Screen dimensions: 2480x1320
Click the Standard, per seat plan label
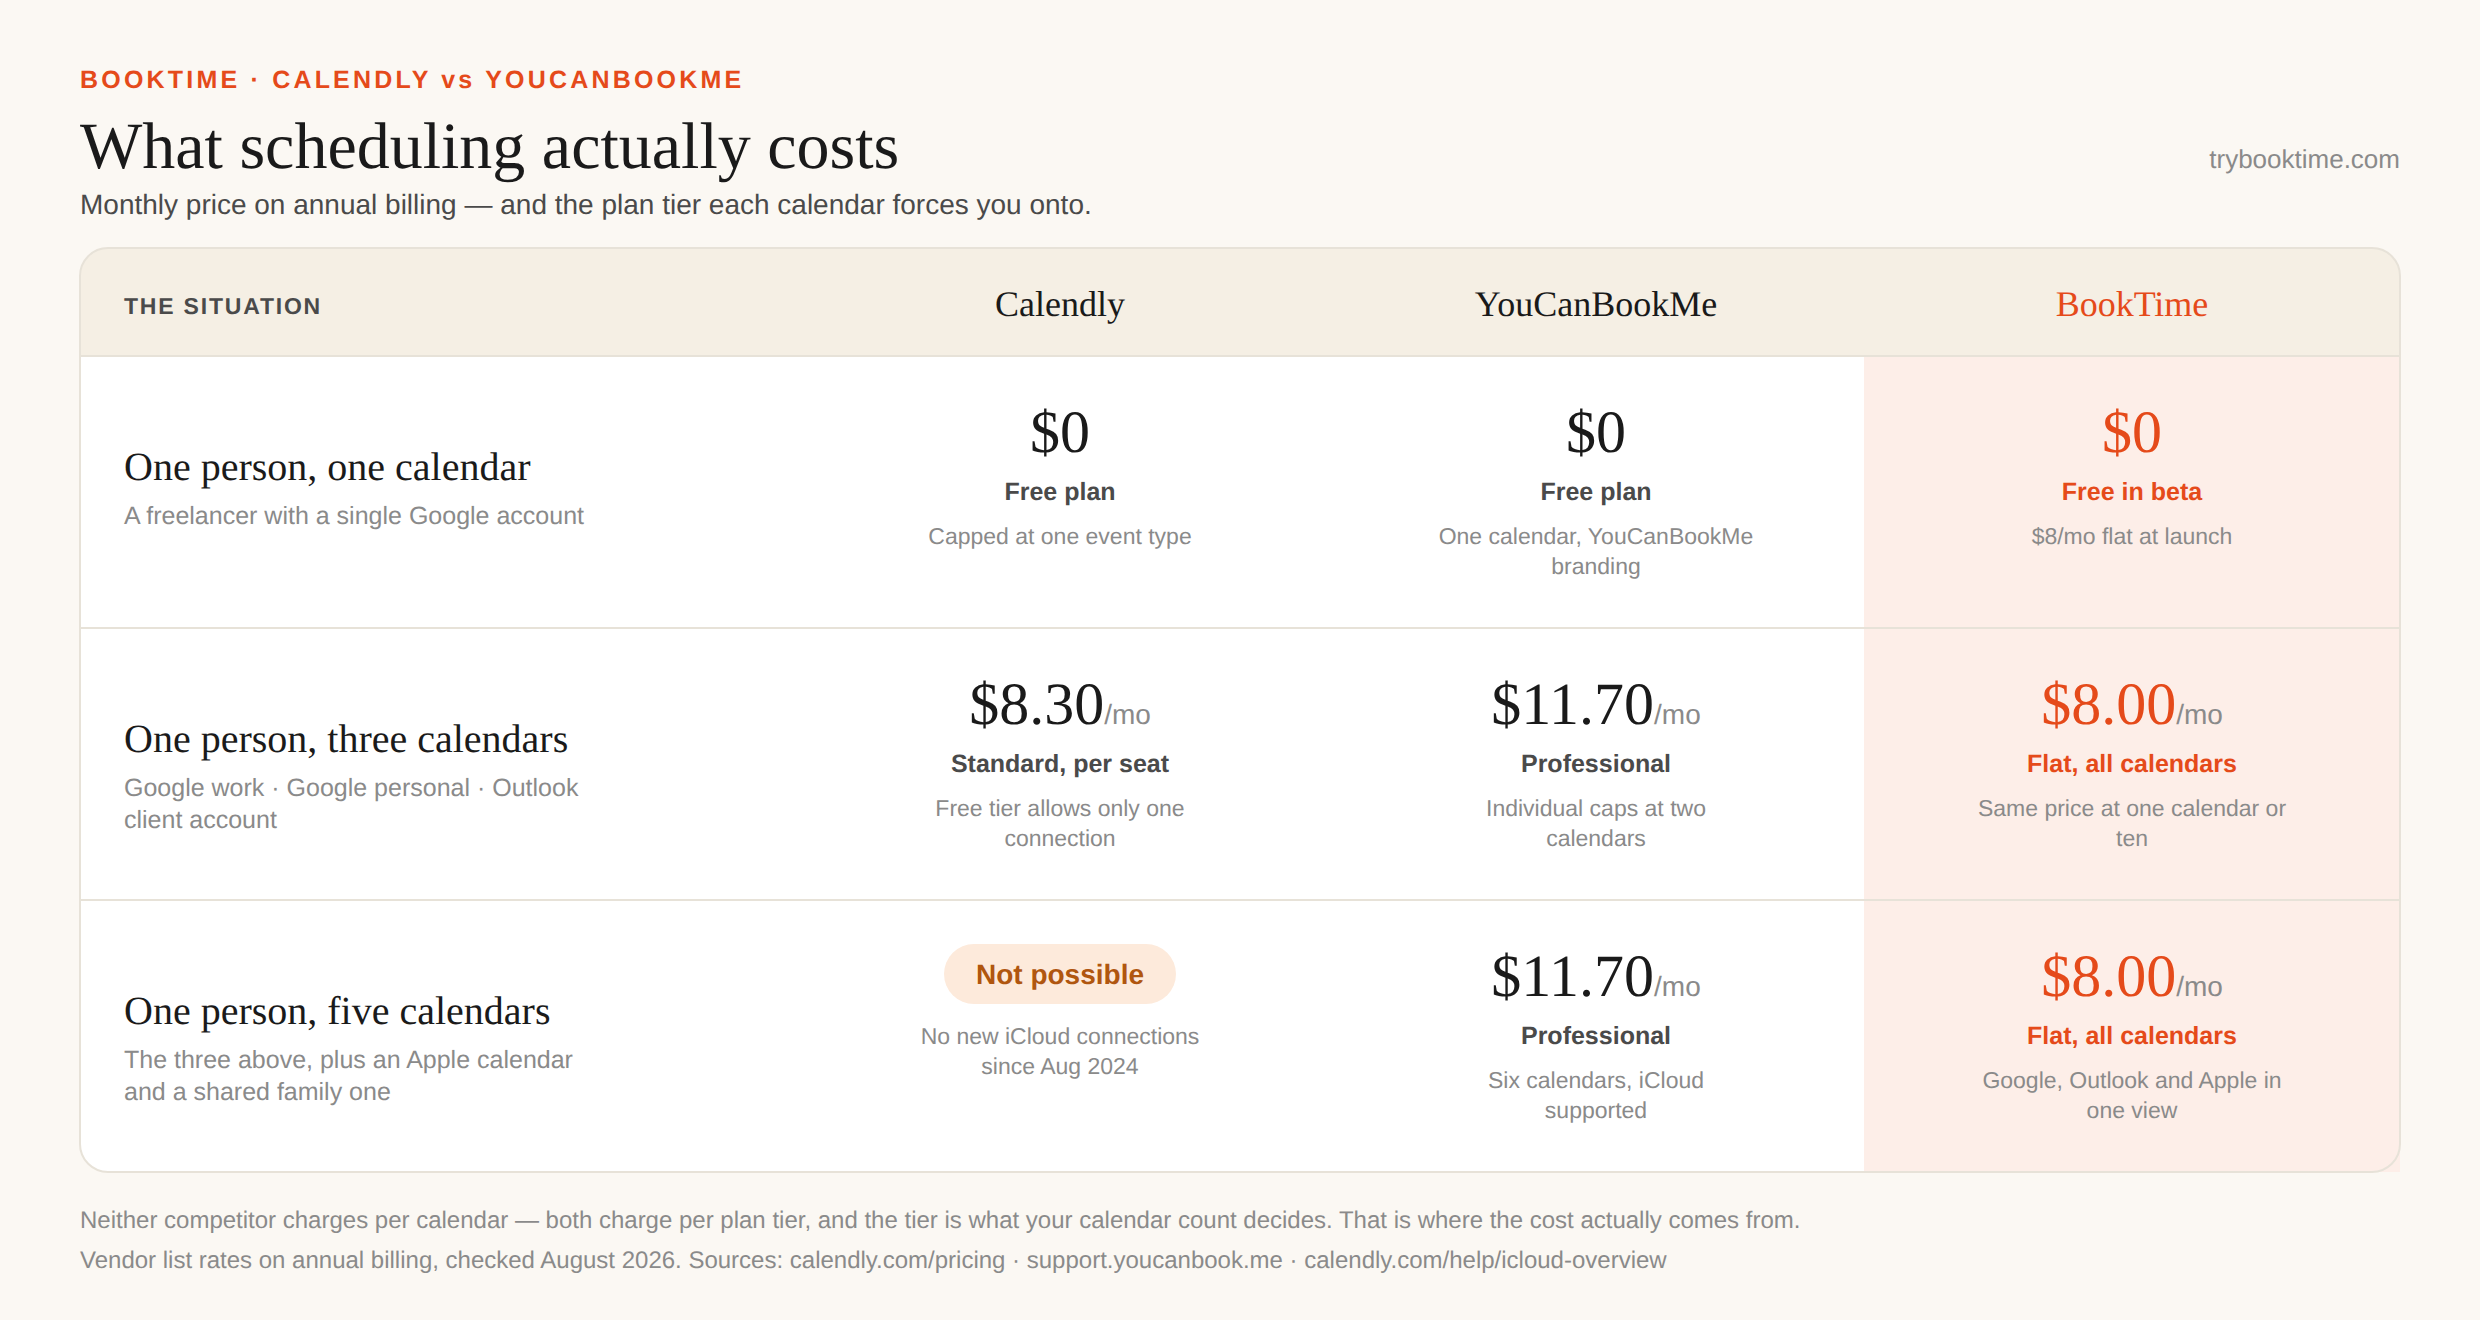pos(1059,764)
